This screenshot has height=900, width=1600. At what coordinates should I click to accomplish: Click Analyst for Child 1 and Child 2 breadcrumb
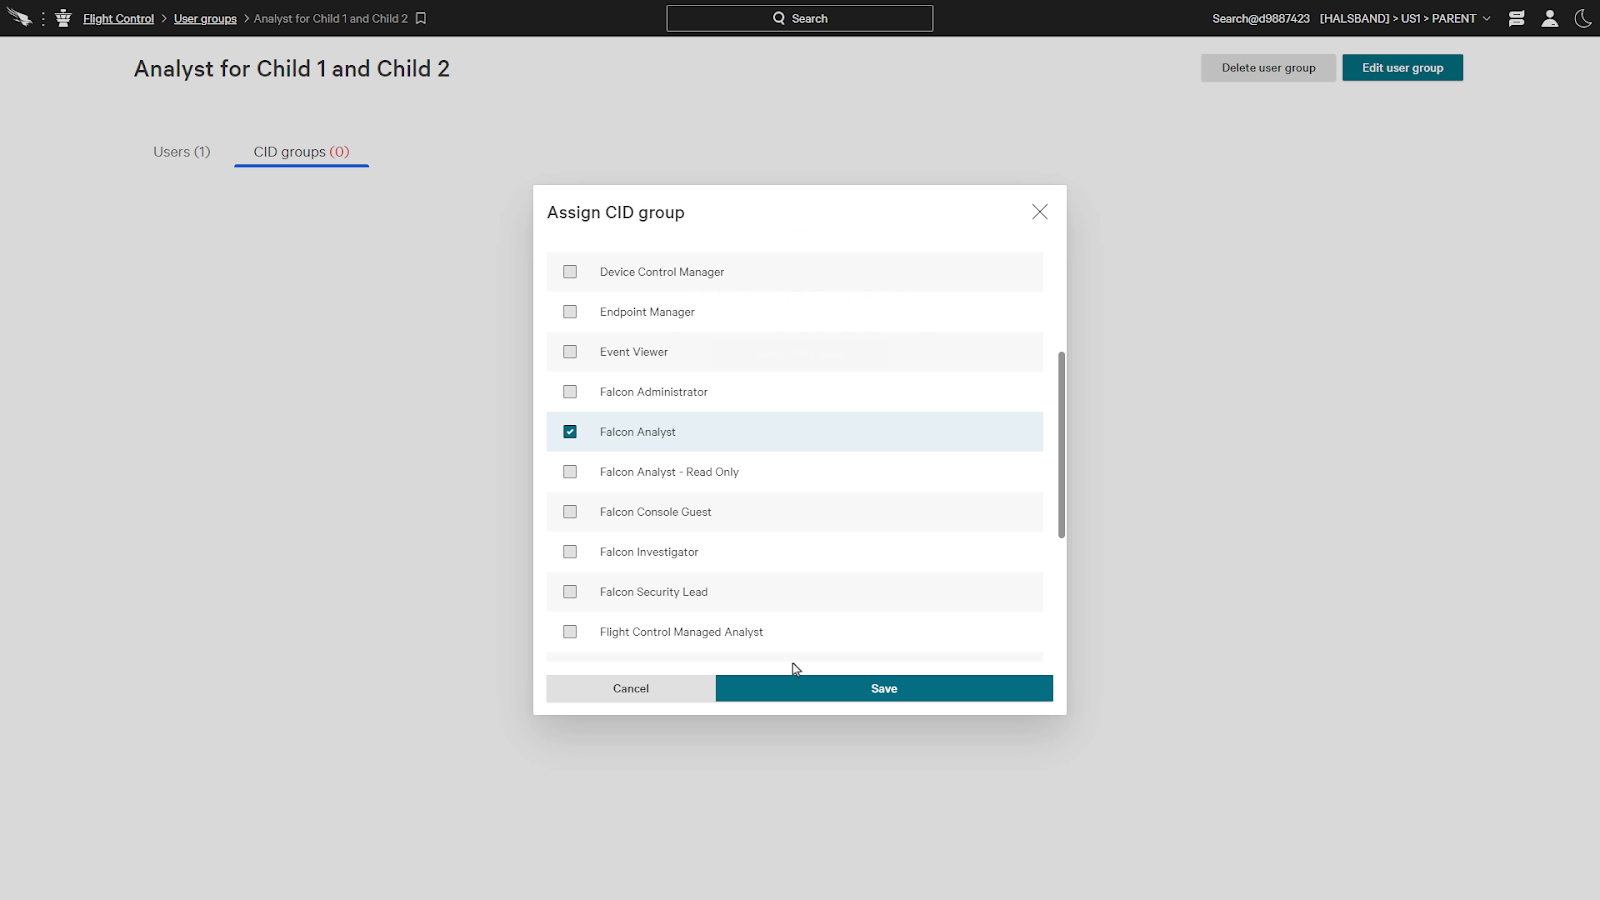click(331, 19)
